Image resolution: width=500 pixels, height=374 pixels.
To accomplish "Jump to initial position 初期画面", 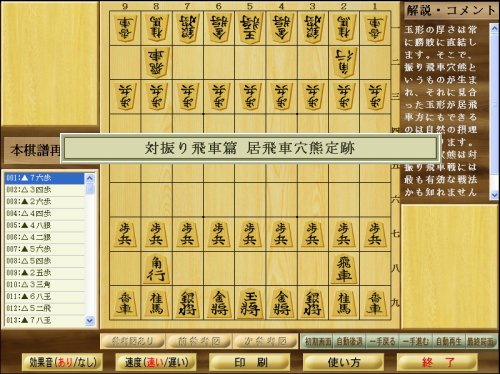I will click(318, 342).
